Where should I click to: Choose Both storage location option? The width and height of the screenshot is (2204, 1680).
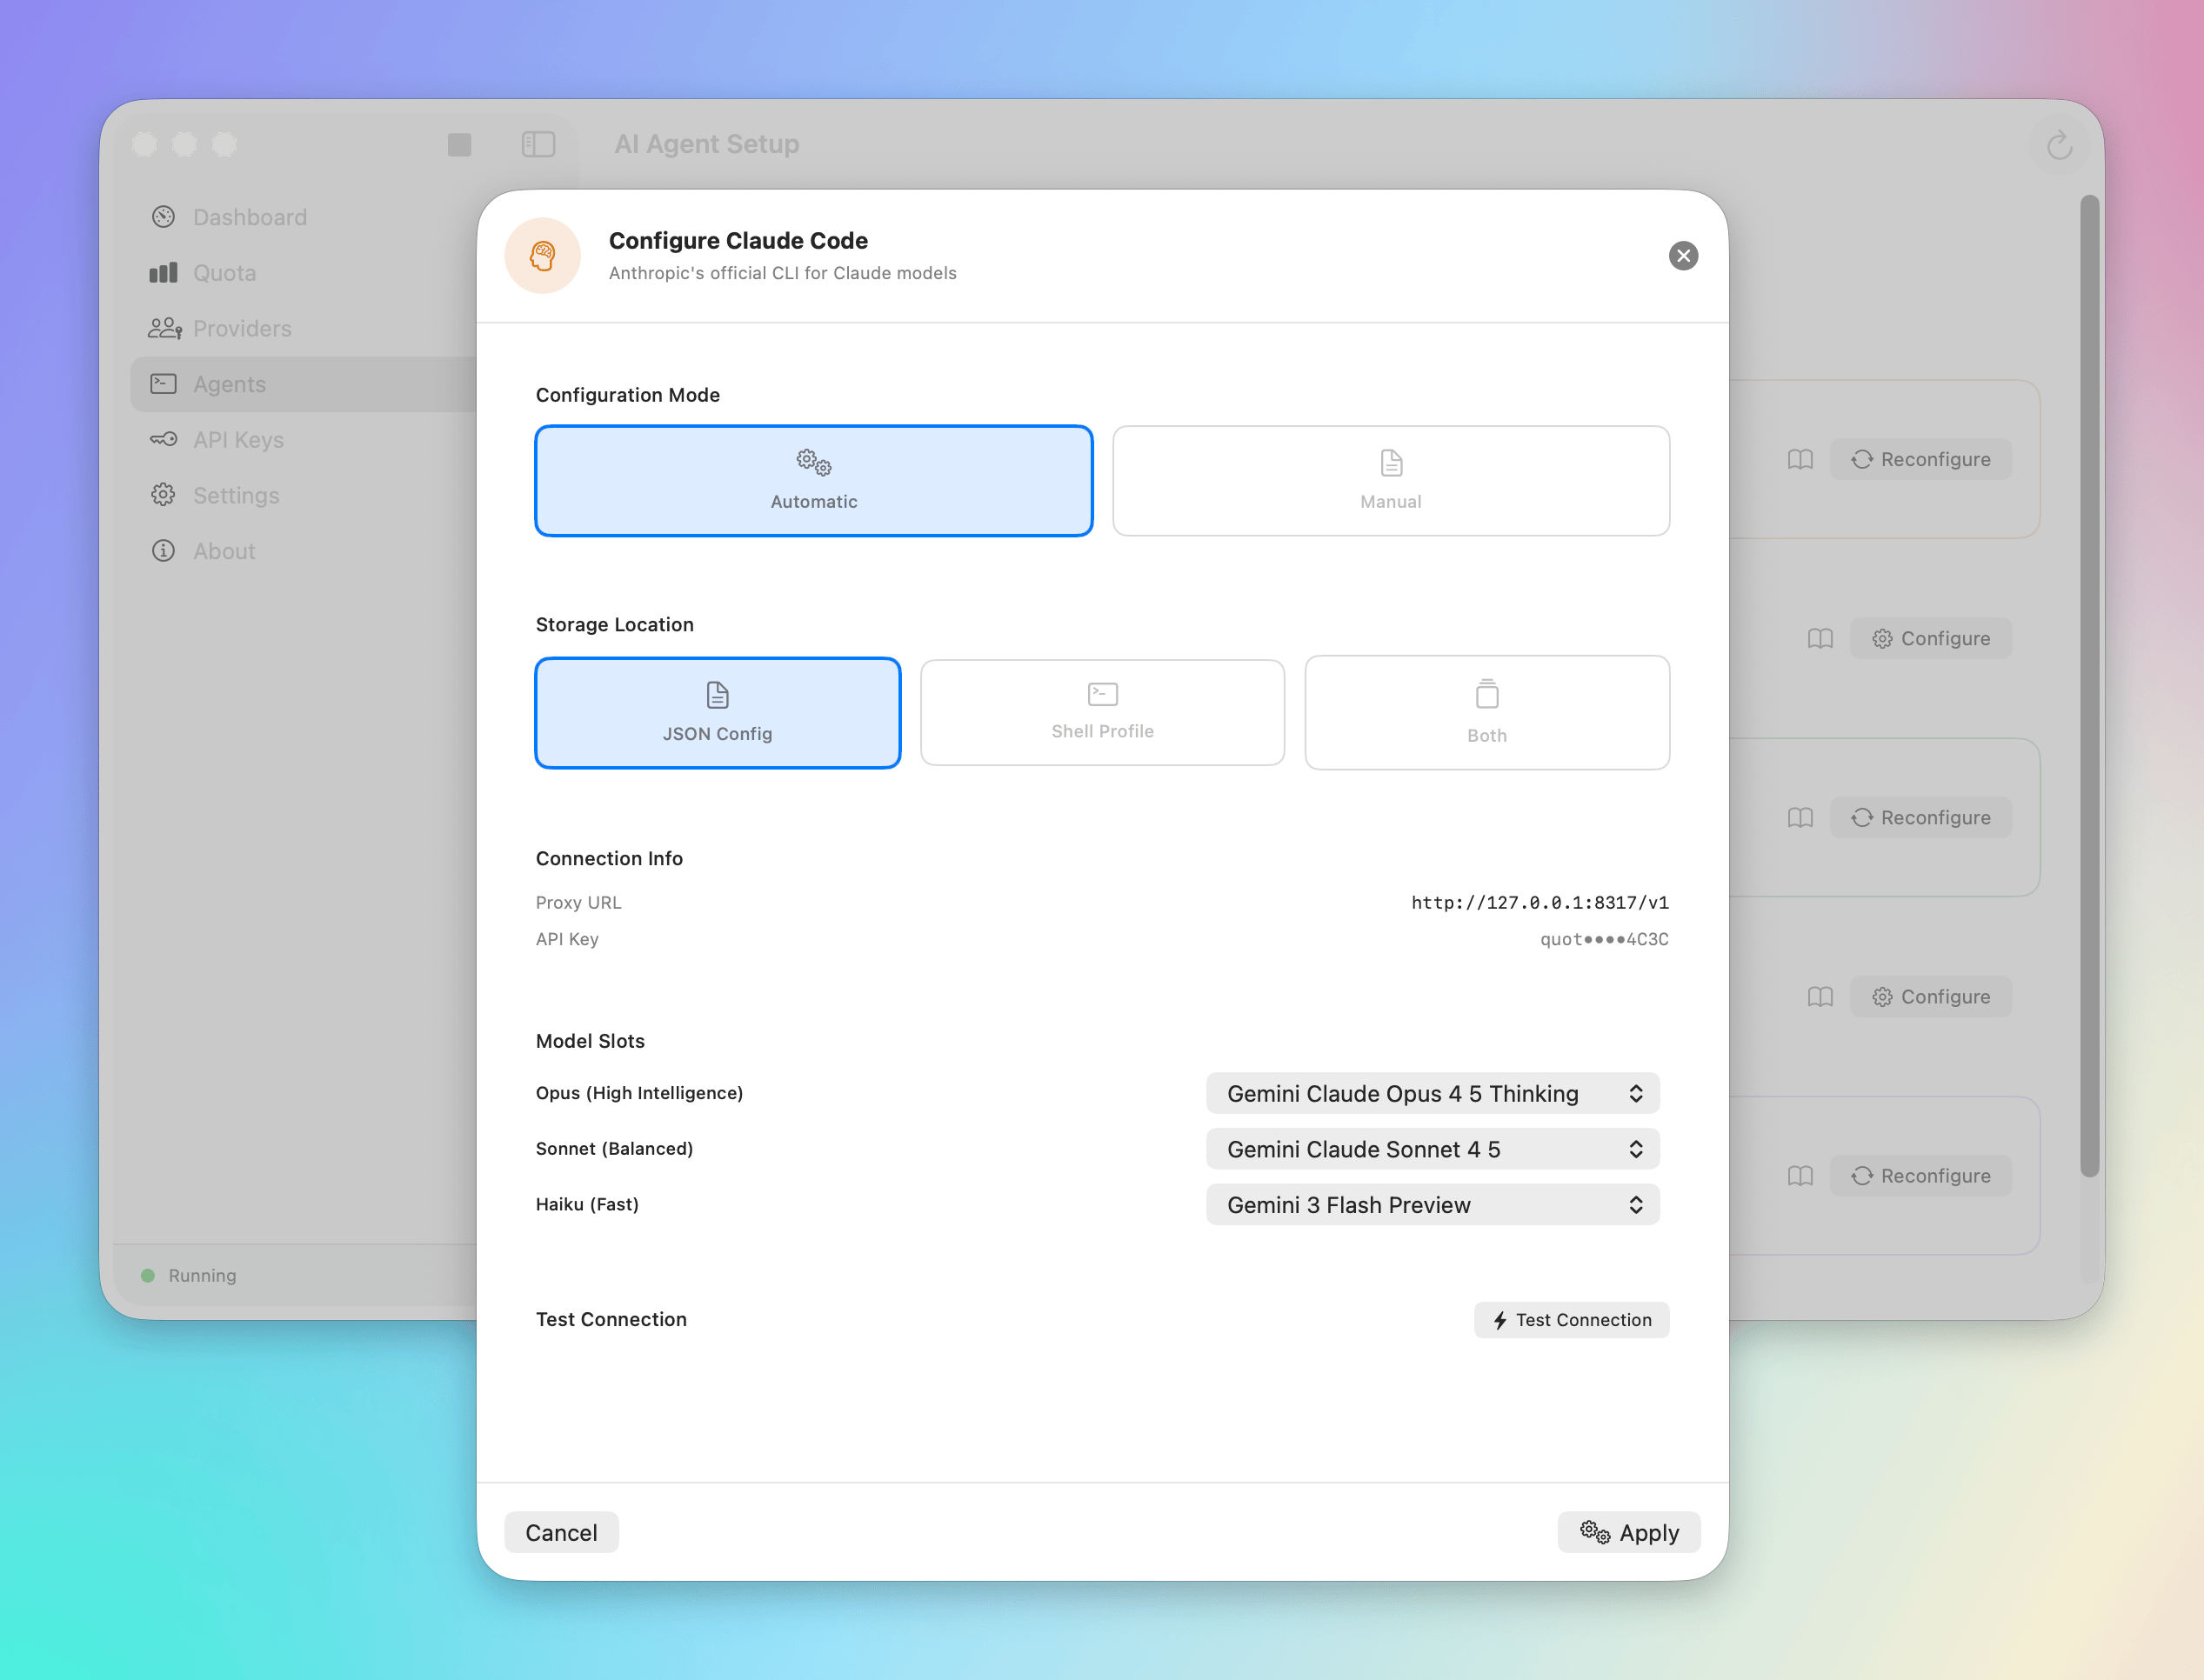(x=1486, y=712)
